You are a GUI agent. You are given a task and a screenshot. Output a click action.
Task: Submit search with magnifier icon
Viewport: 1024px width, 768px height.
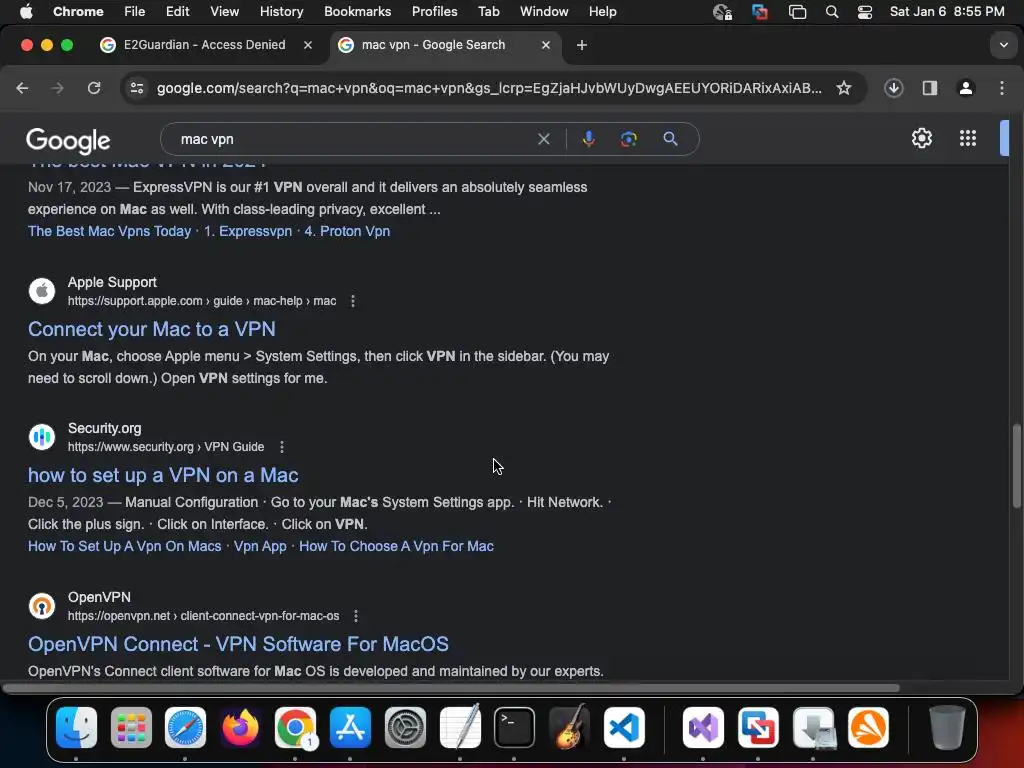click(x=670, y=138)
